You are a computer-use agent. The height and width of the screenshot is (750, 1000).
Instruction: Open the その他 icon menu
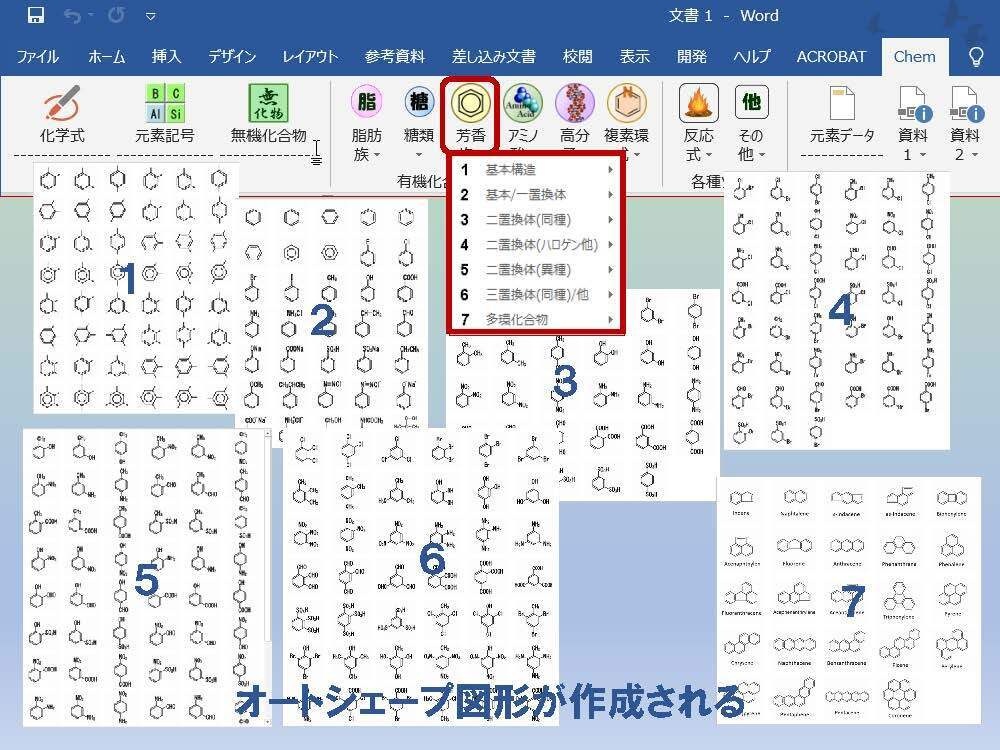coord(751,102)
